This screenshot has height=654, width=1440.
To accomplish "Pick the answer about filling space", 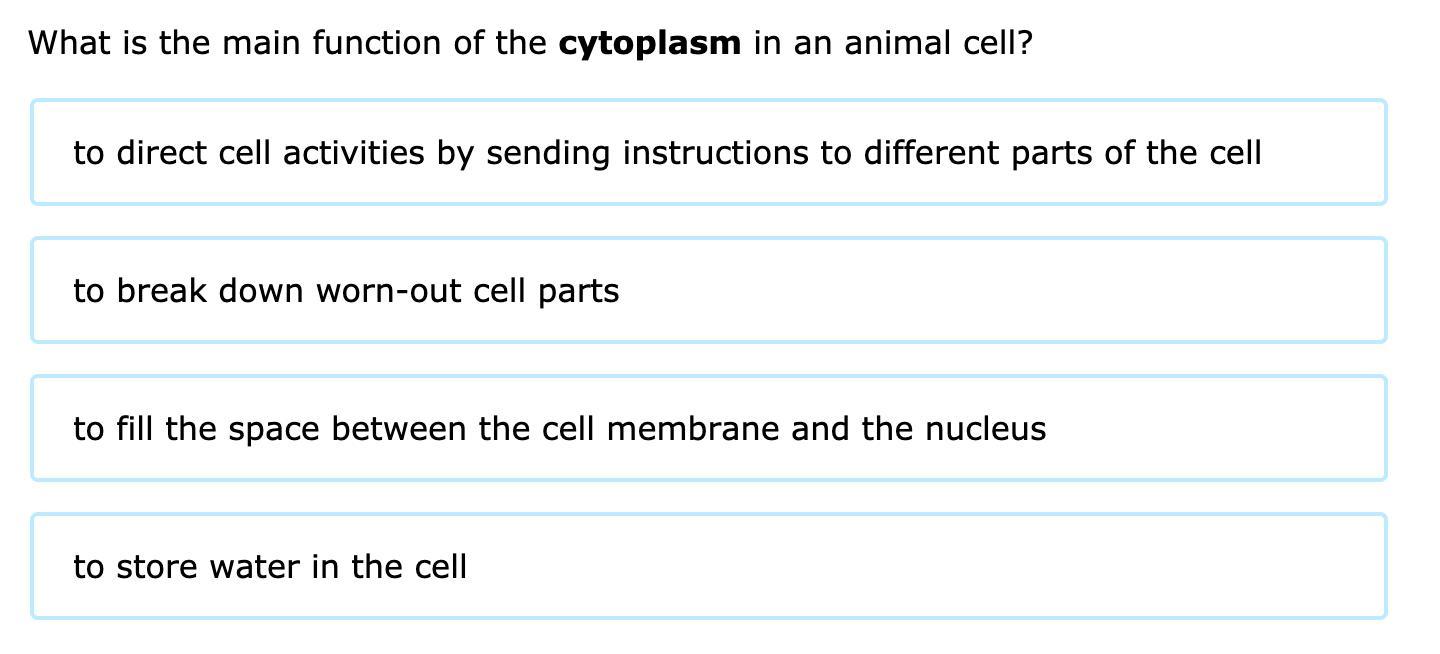I will [559, 429].
